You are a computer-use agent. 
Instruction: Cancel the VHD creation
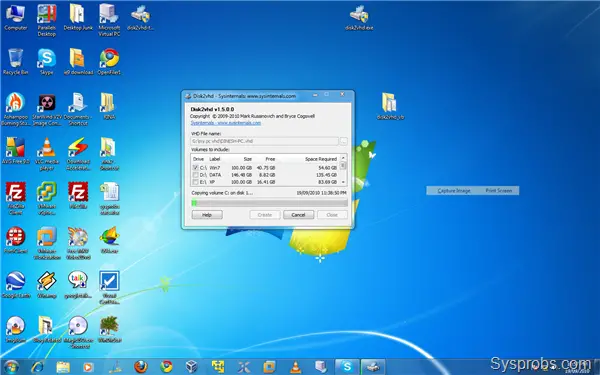298,215
